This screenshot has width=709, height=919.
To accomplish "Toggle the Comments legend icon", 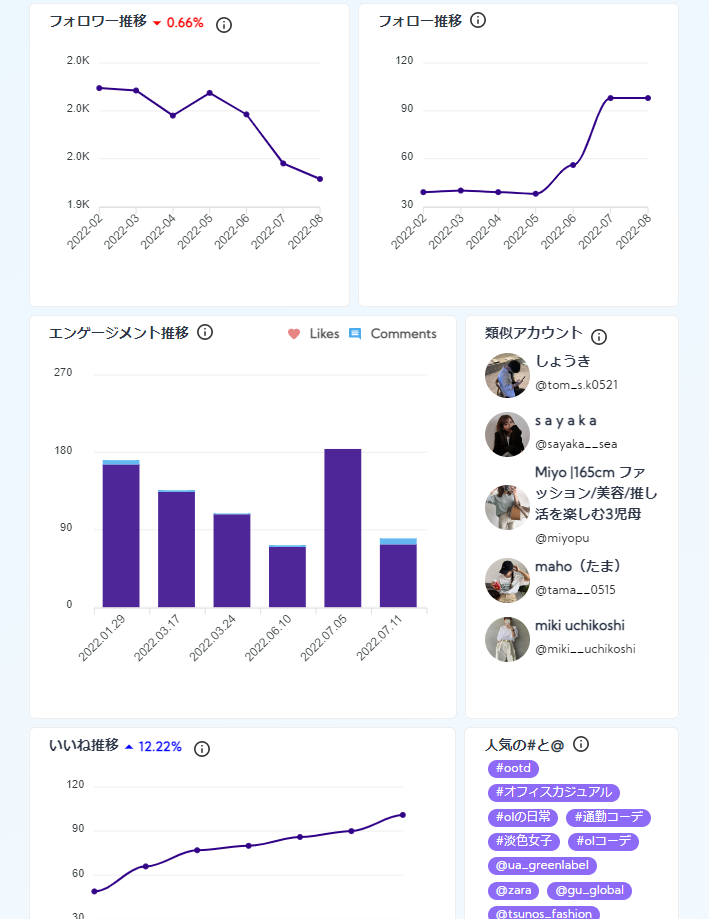I will pos(355,334).
